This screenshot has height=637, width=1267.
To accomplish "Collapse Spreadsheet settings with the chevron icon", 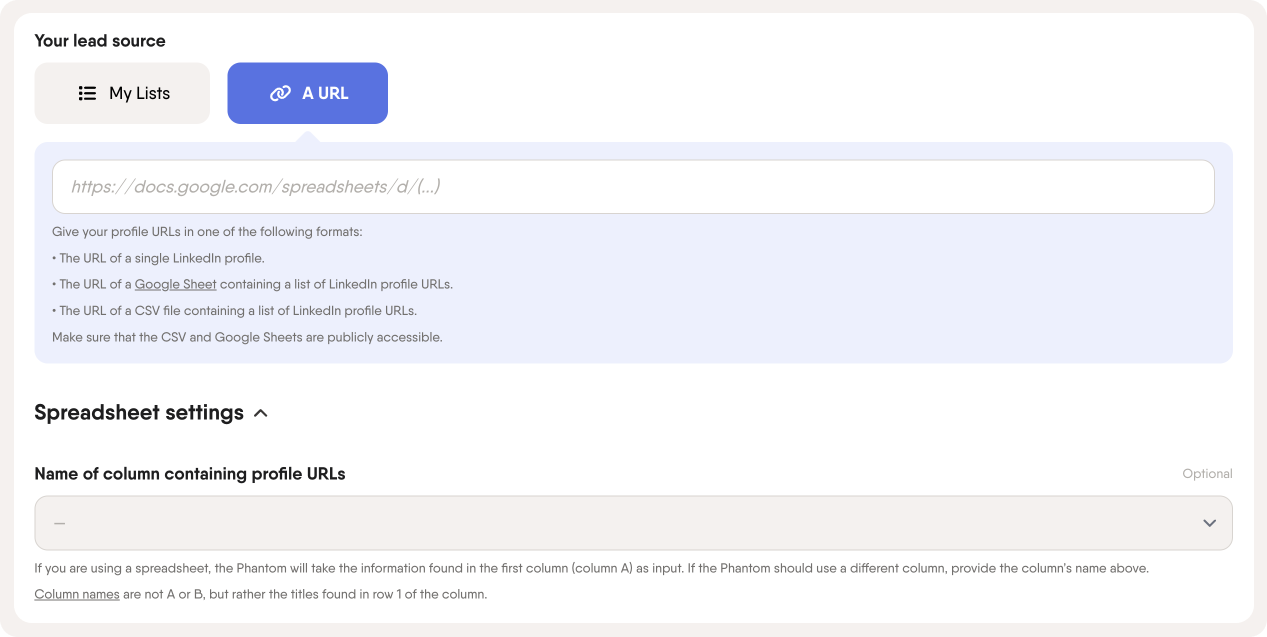I will tap(261, 413).
